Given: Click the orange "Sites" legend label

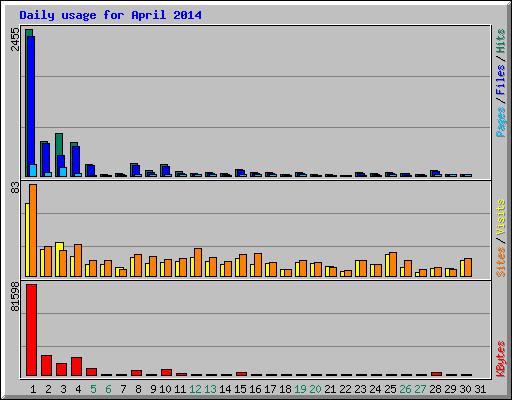Looking at the screenshot, I should [x=500, y=262].
